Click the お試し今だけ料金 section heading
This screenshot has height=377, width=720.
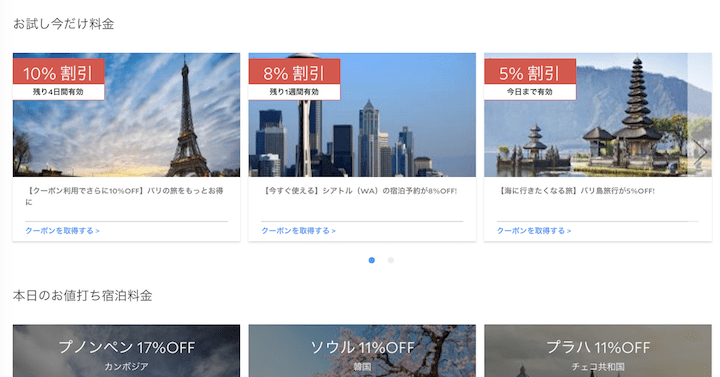pos(63,24)
